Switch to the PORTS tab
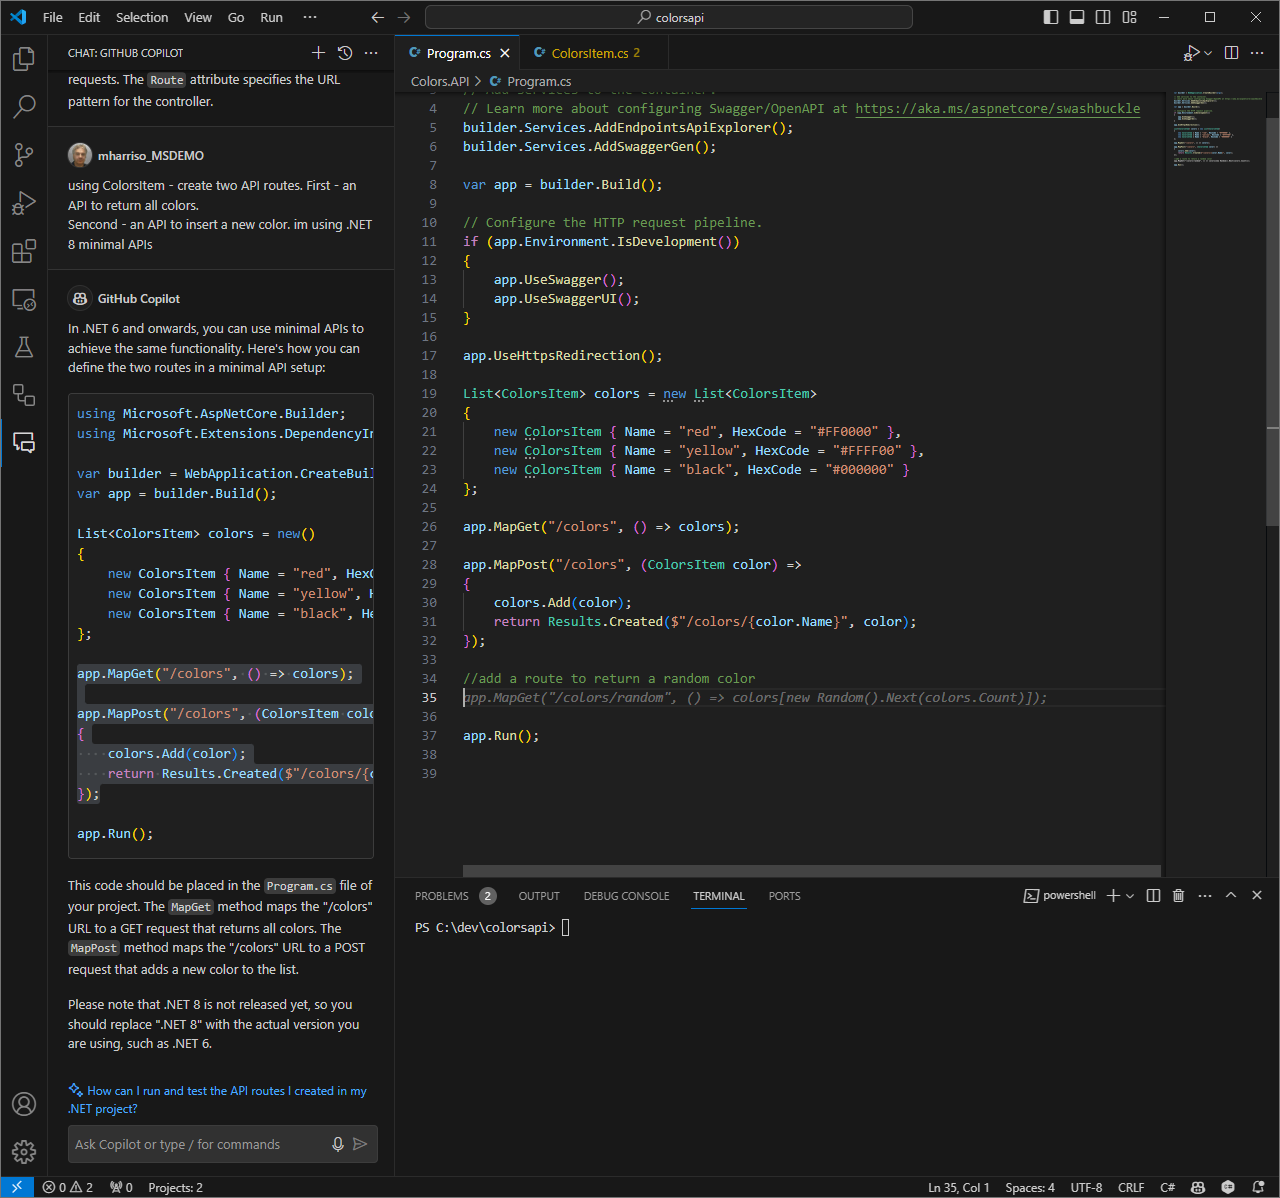Viewport: 1280px width, 1198px height. 785,896
